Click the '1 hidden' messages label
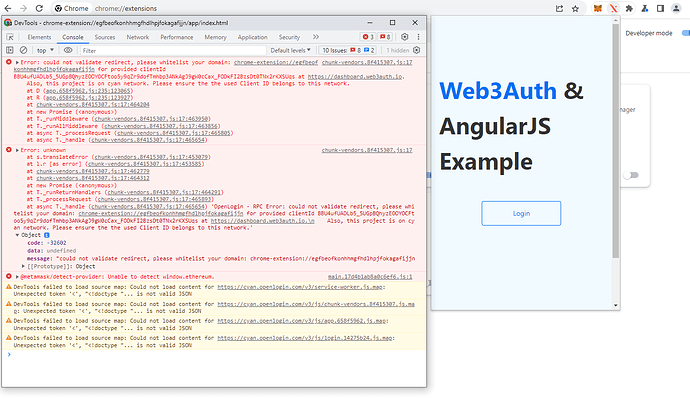Image resolution: width=690 pixels, height=407 pixels. [397, 50]
